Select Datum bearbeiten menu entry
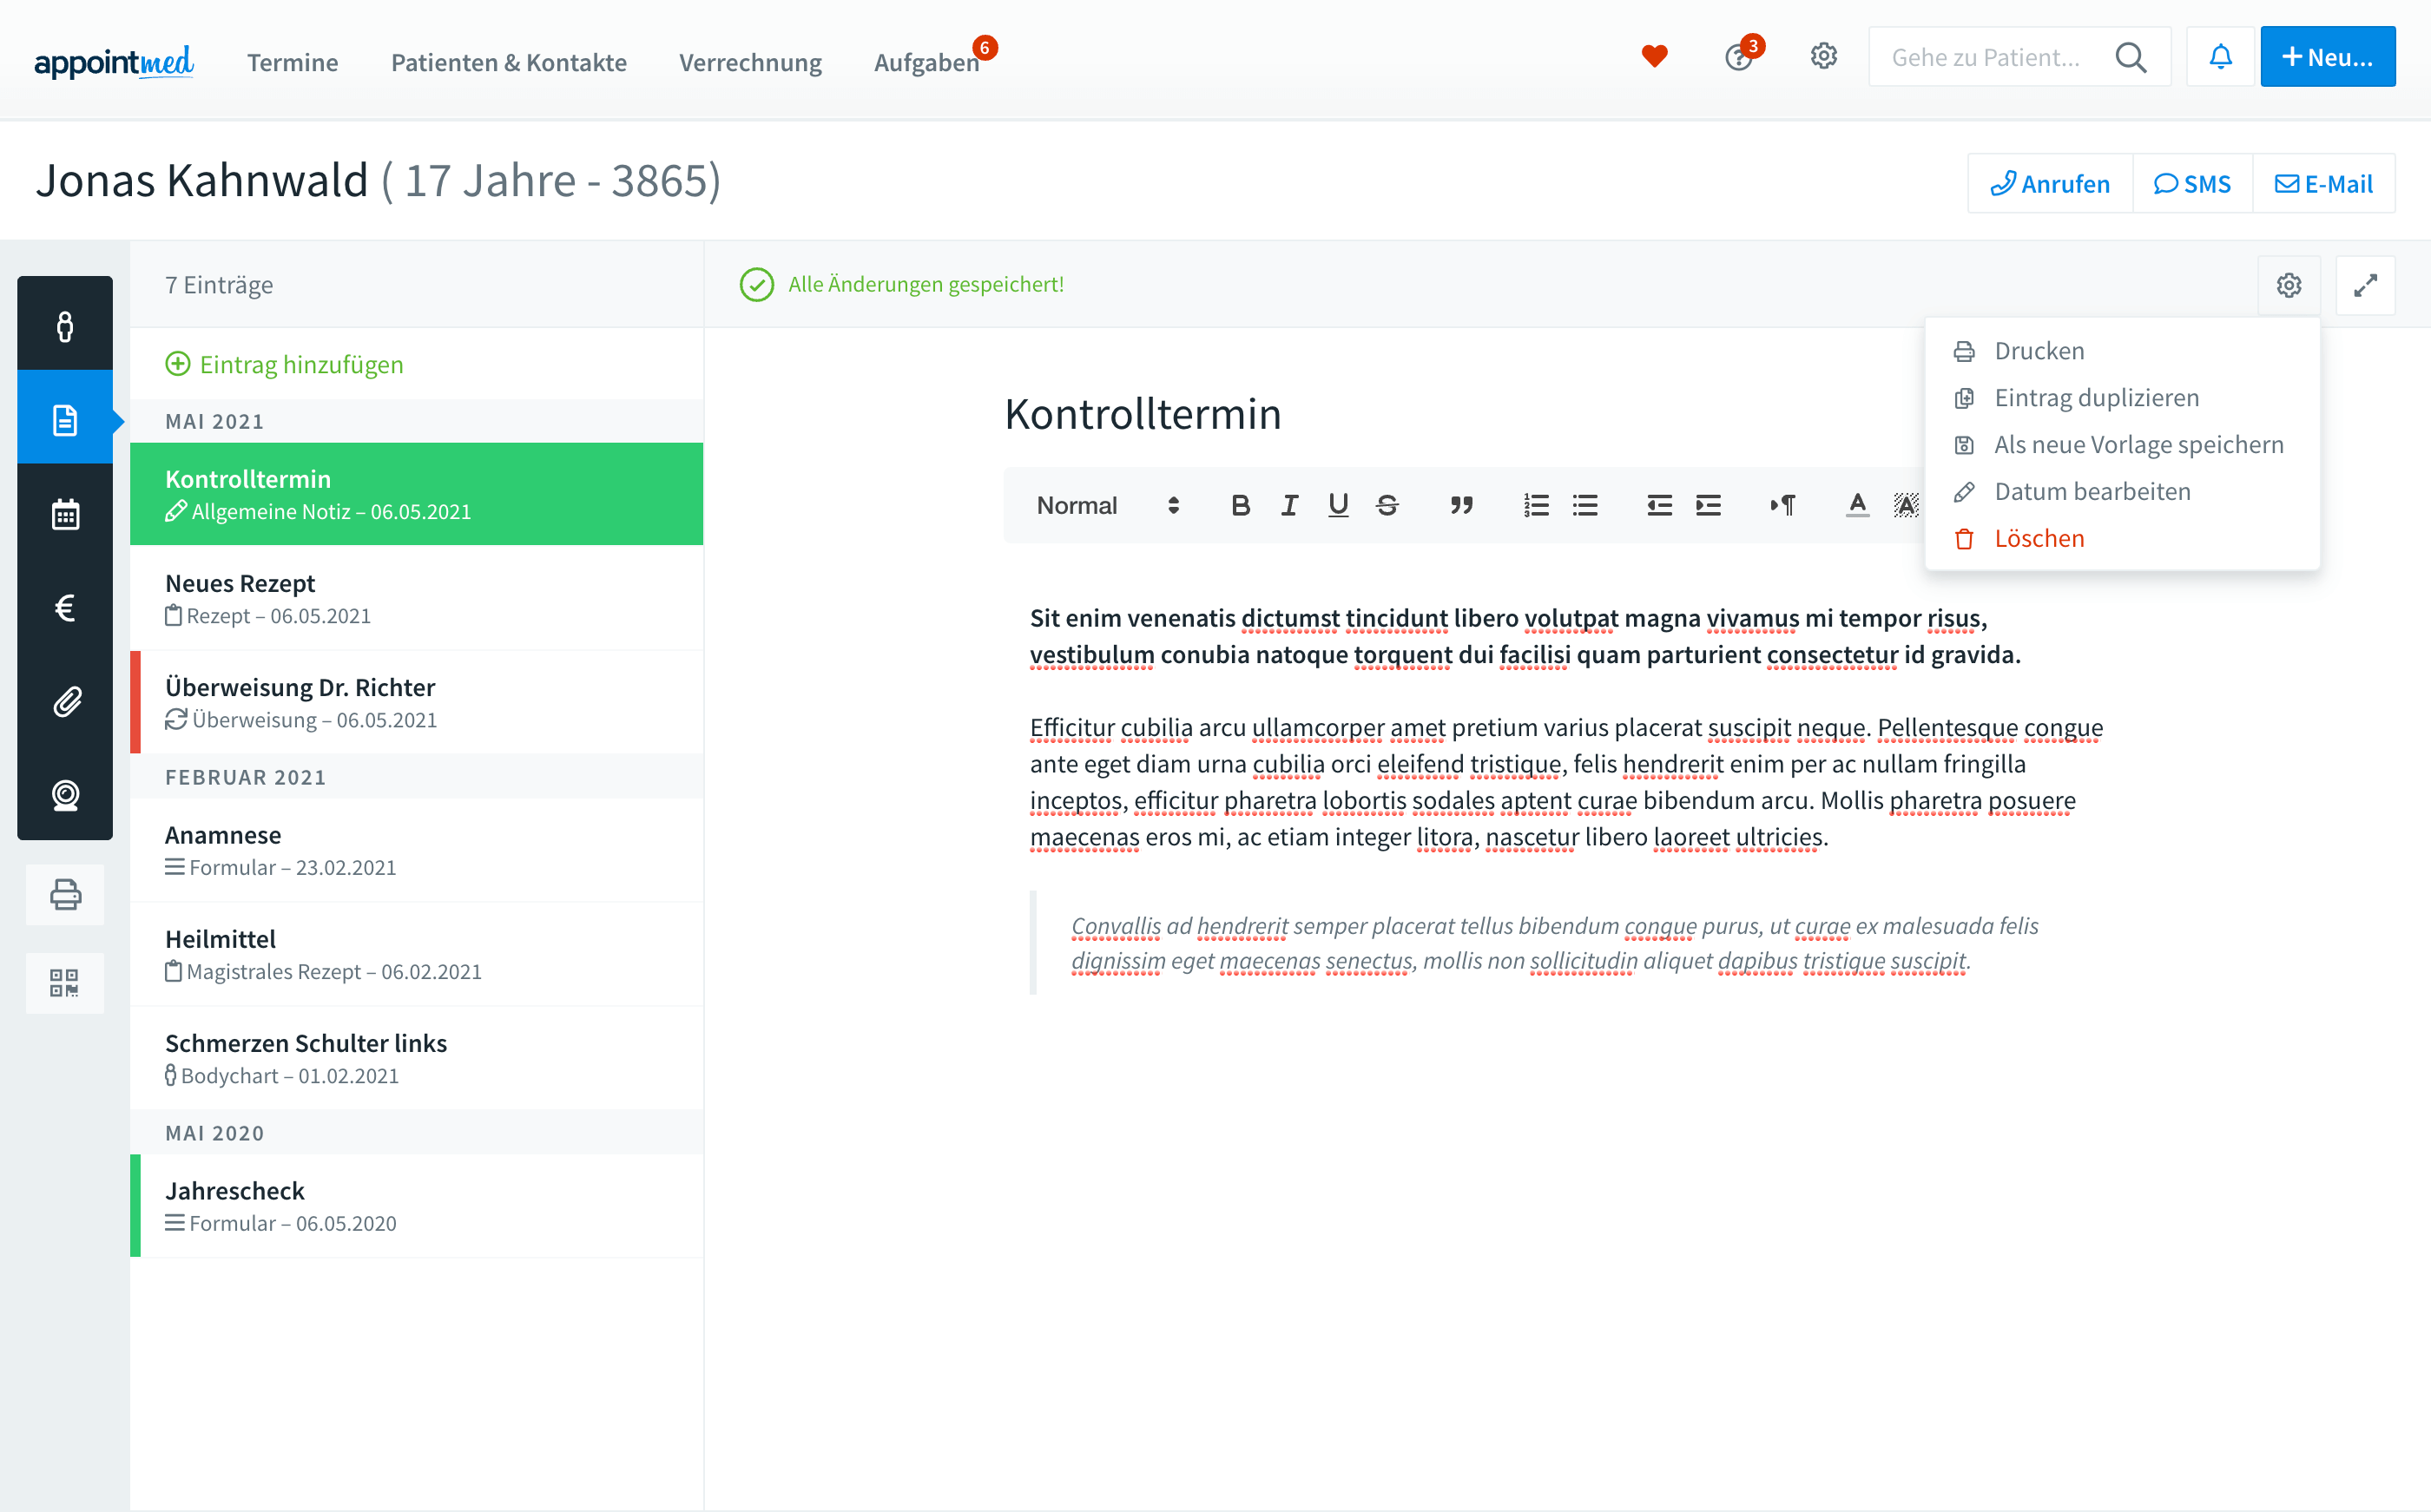Image resolution: width=2431 pixels, height=1512 pixels. pyautogui.click(x=2121, y=492)
